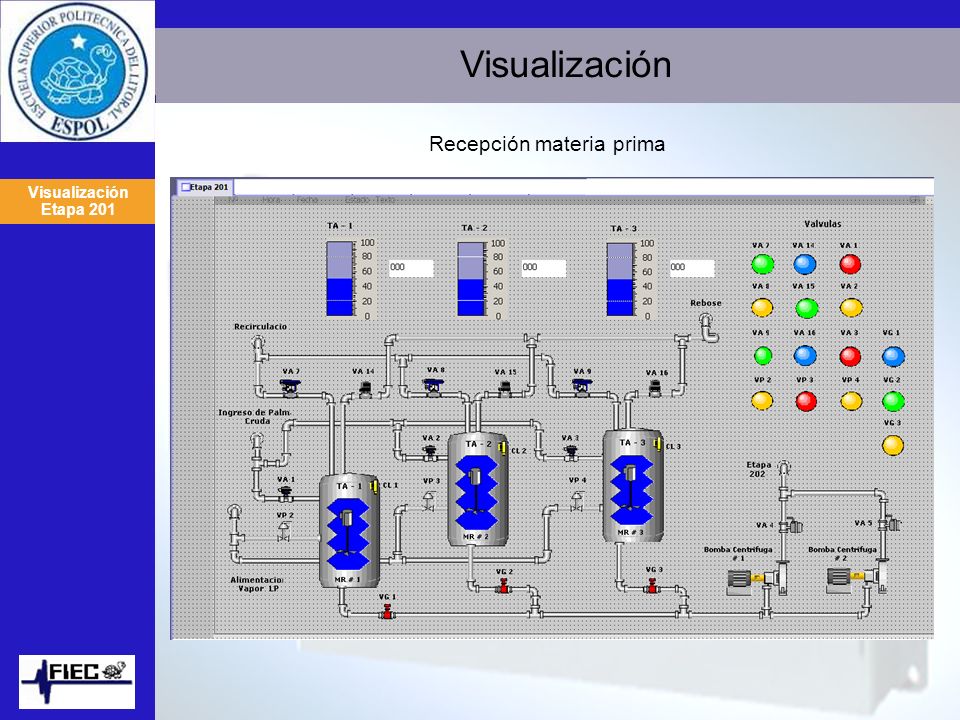Toggle the blue VA 14 indicator light

804,264
